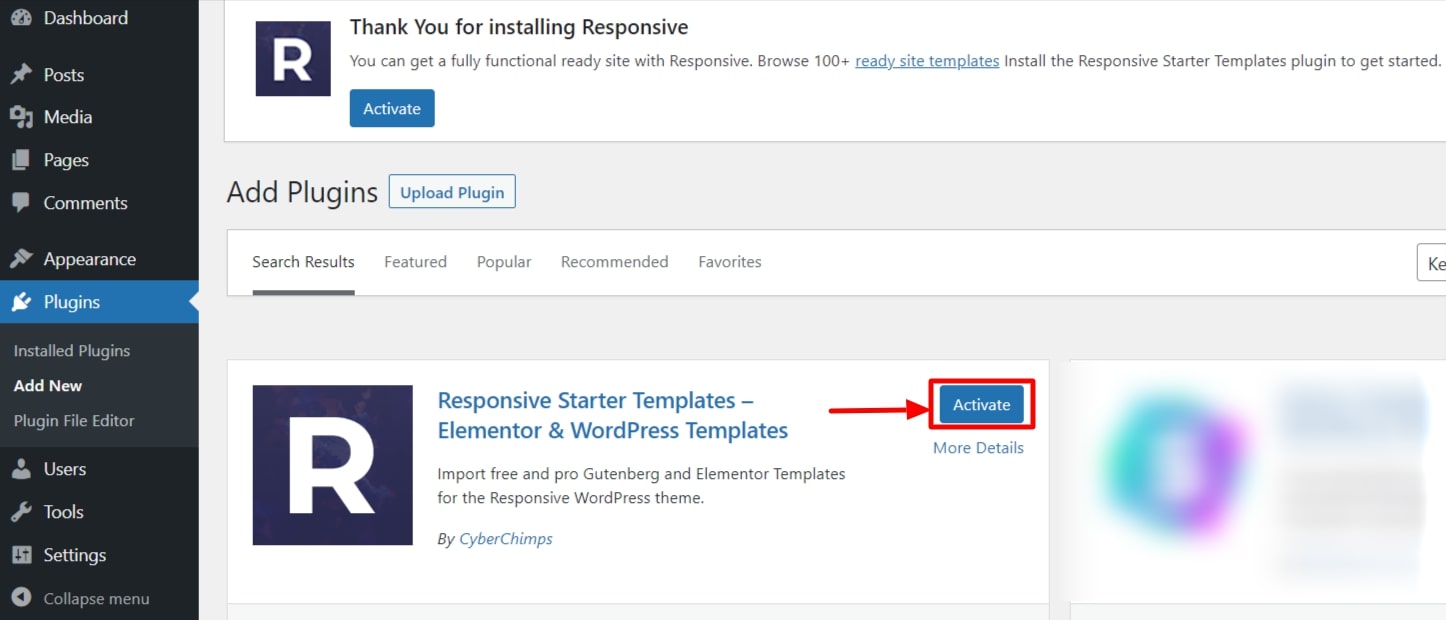Collapse the admin sidebar menu

point(96,599)
